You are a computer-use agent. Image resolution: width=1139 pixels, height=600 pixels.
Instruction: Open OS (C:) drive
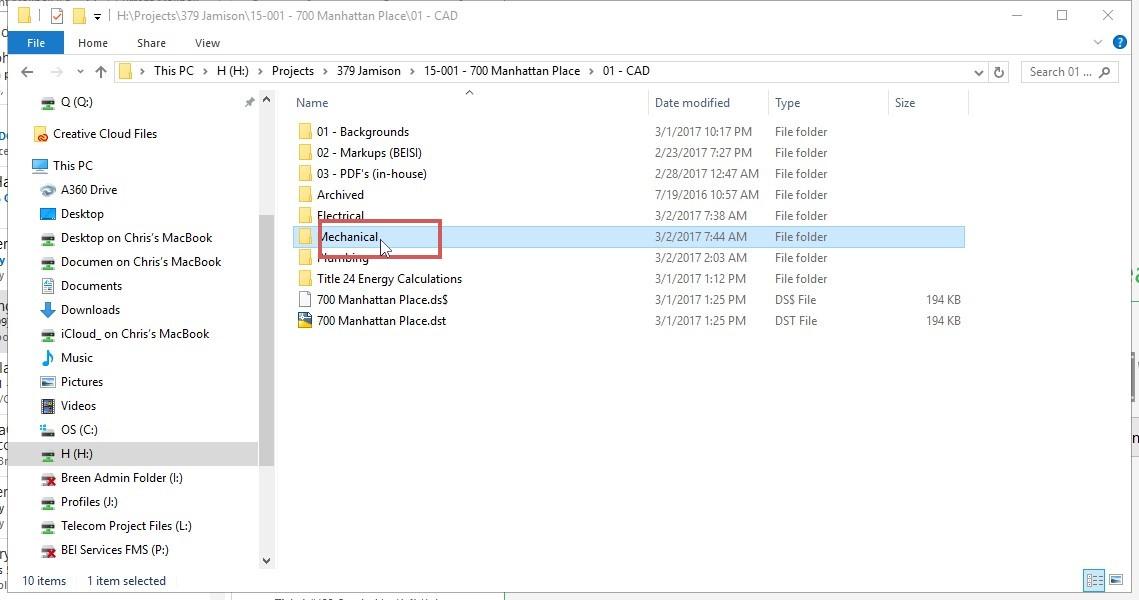(x=78, y=429)
